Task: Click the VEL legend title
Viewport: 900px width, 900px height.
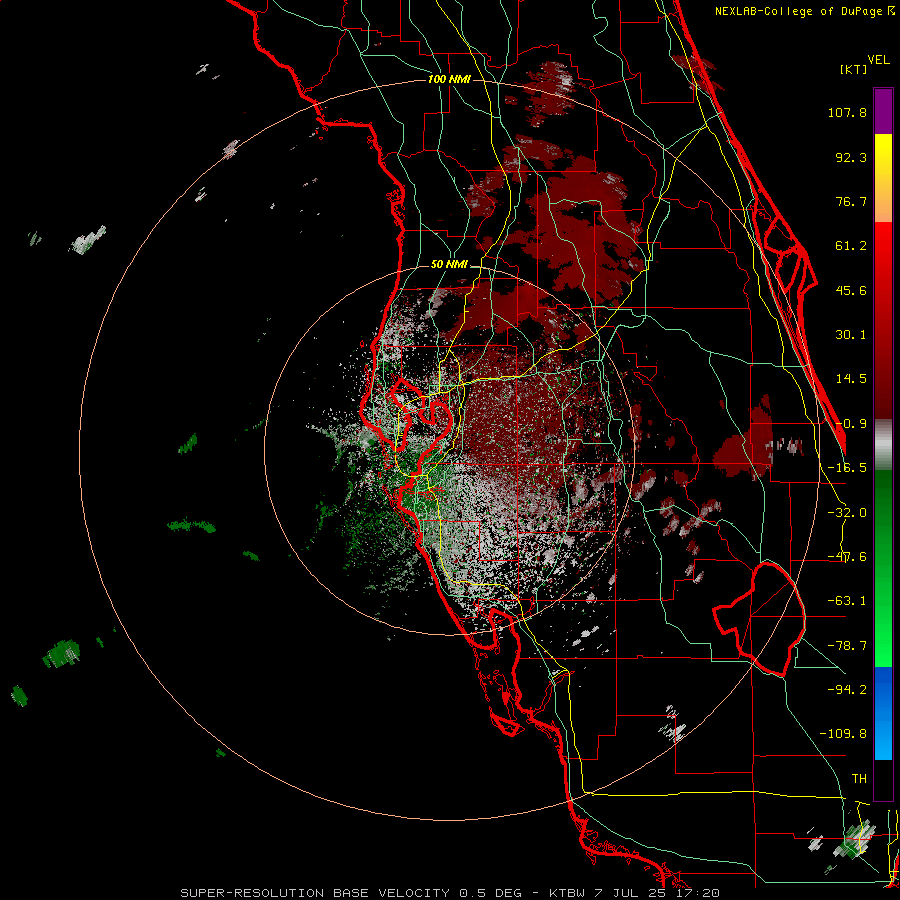Action: tap(878, 60)
